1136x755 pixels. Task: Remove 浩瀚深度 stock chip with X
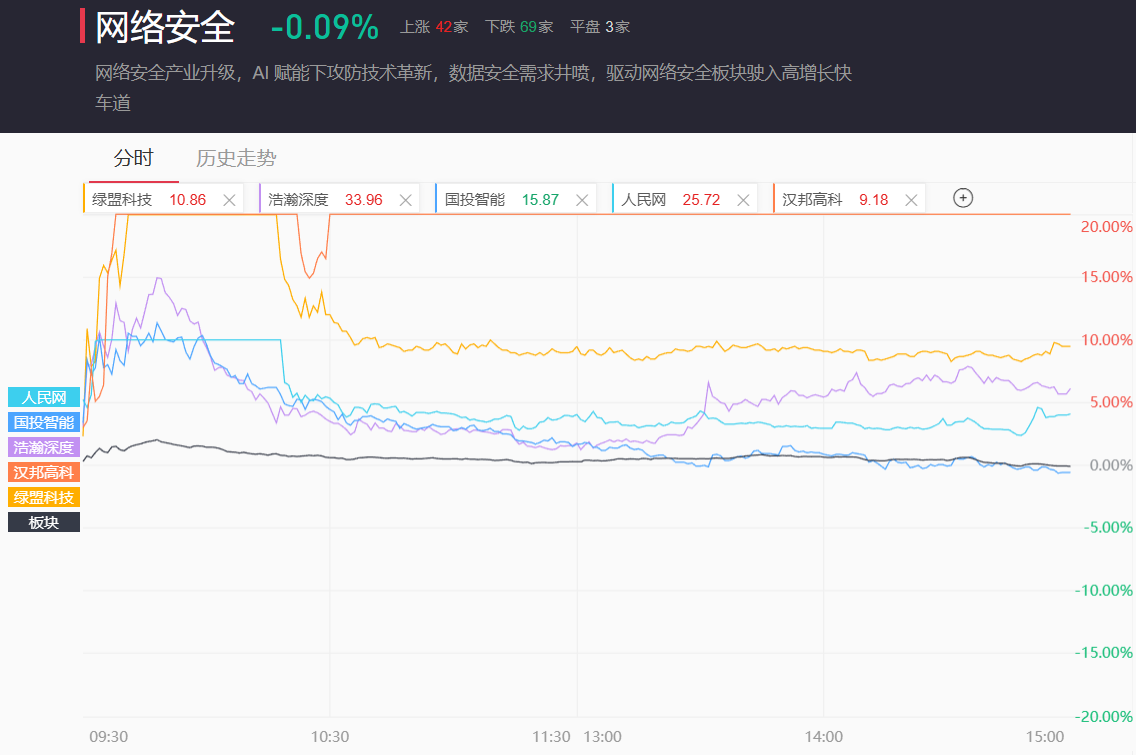[x=405, y=200]
